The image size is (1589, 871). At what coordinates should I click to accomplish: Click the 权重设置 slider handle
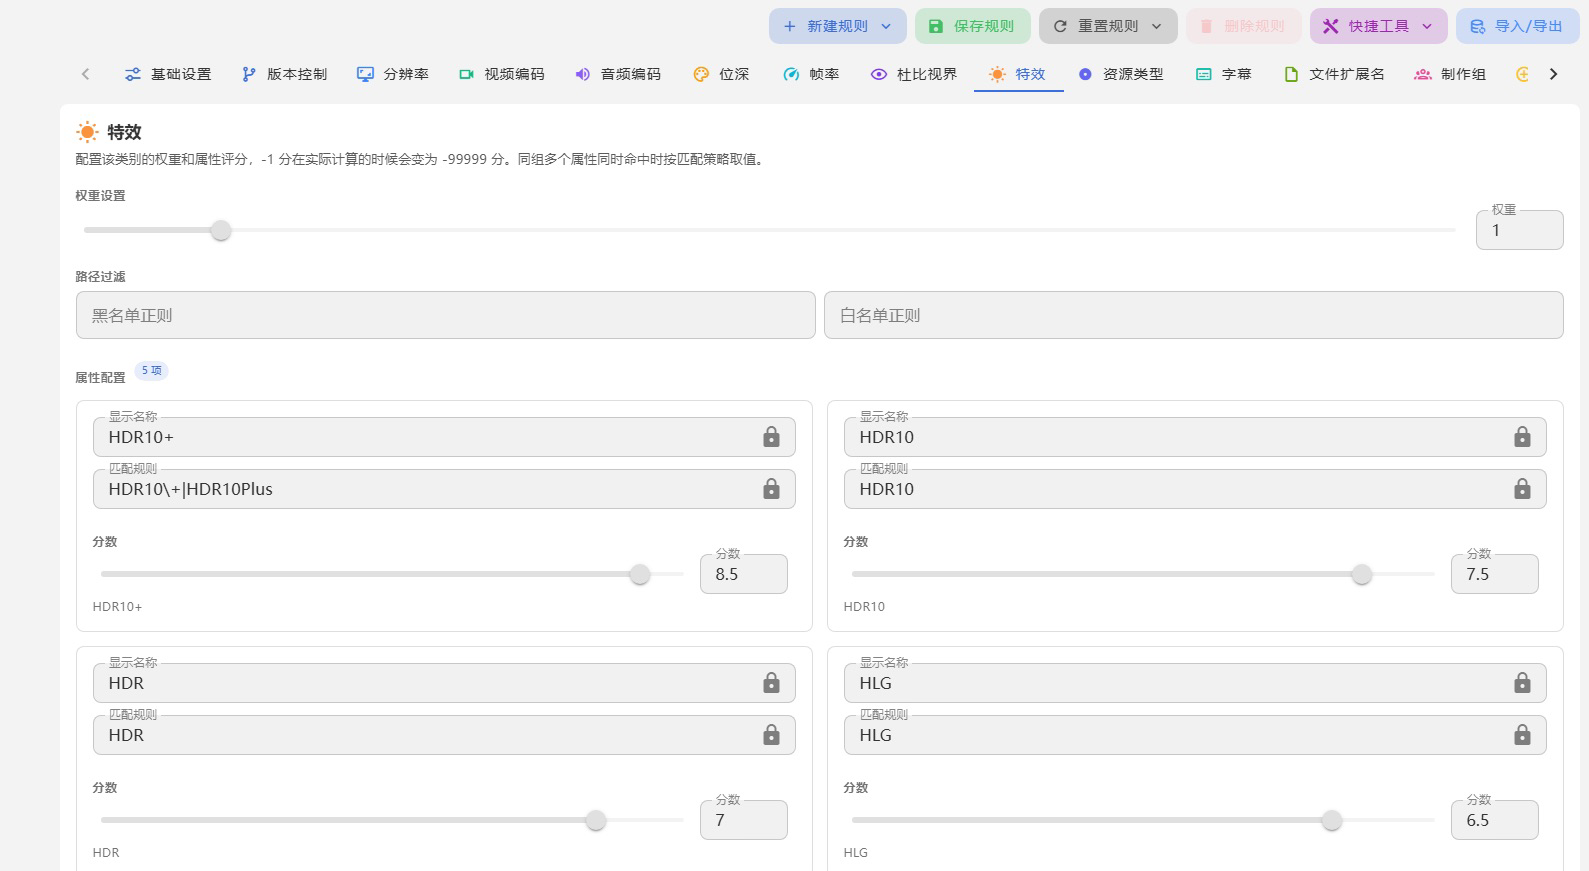[221, 231]
